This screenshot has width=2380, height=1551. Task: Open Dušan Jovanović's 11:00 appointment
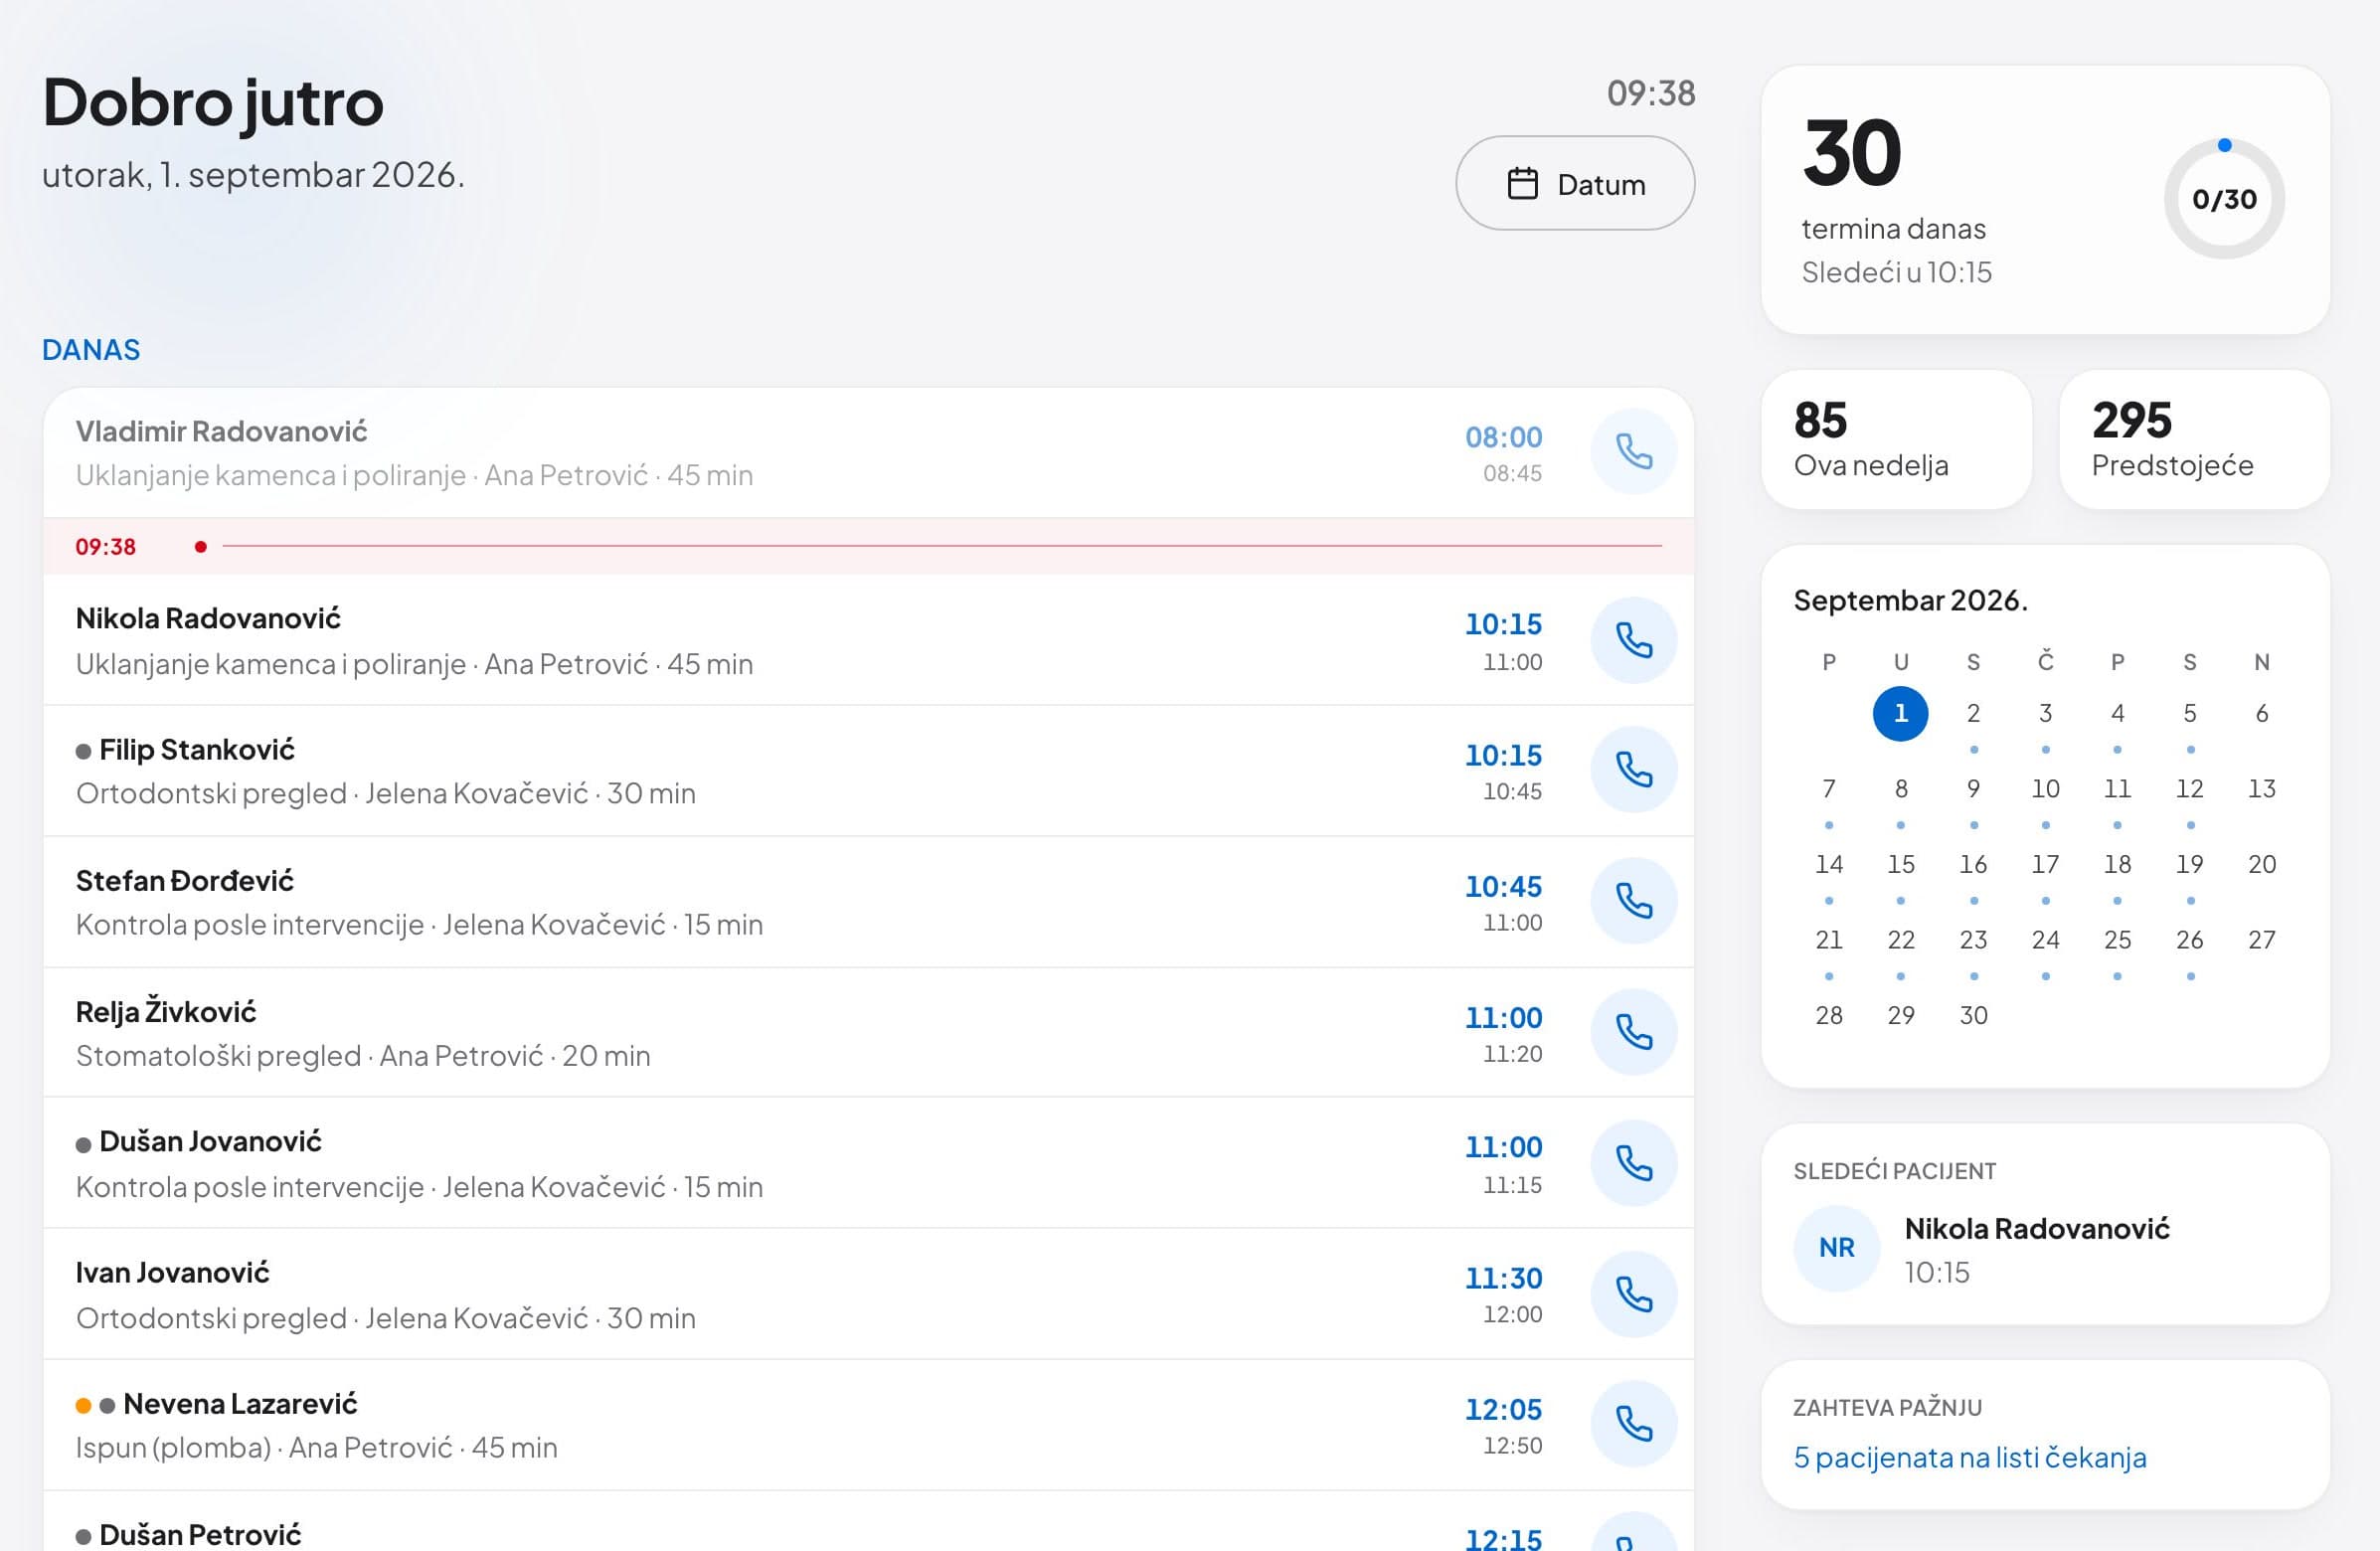[868, 1163]
